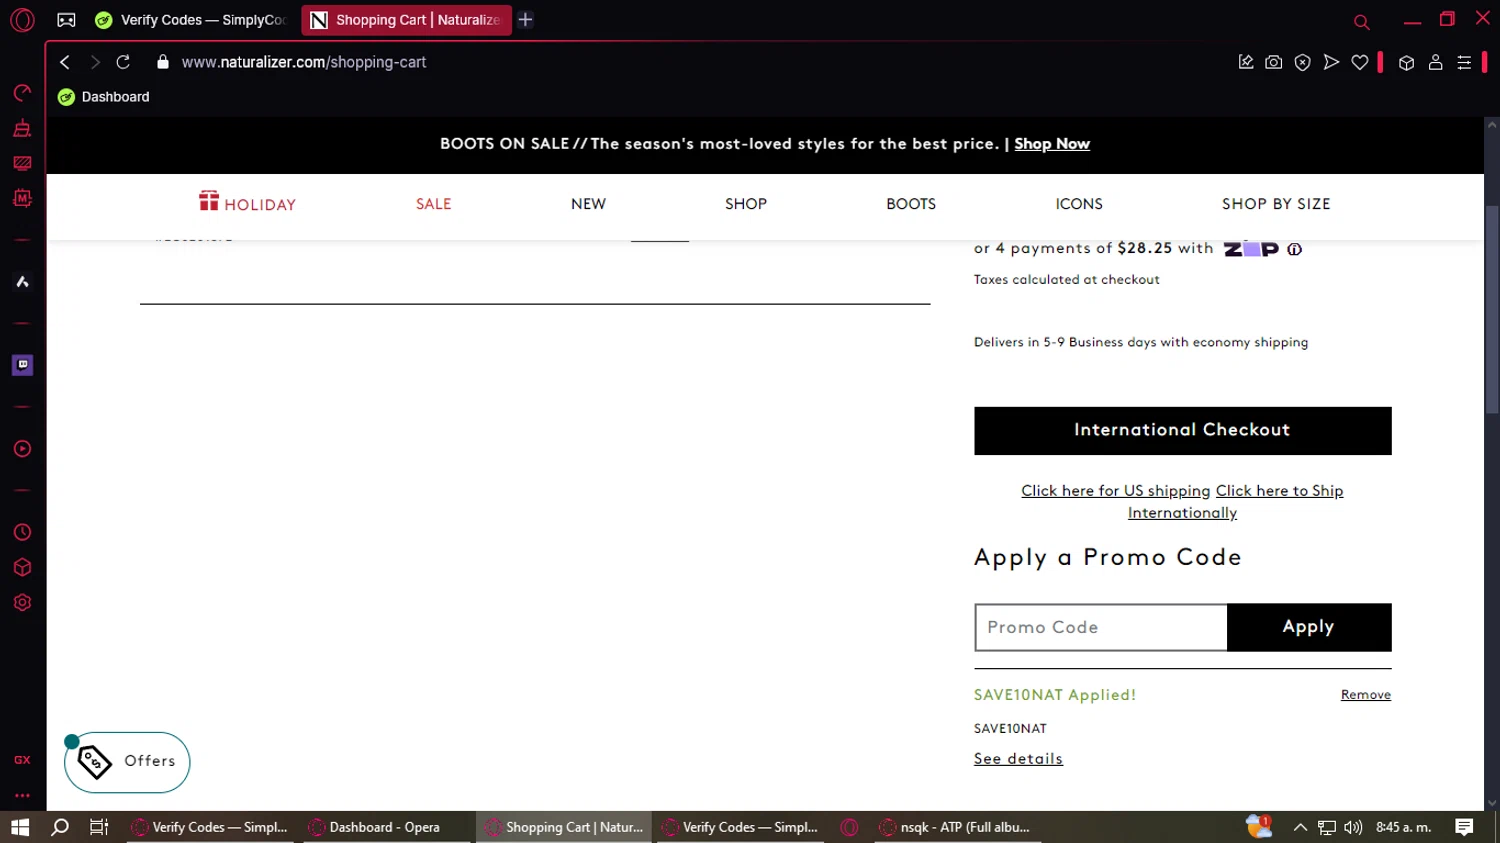Go forward in browser history
The width and height of the screenshot is (1500, 843).
[95, 62]
